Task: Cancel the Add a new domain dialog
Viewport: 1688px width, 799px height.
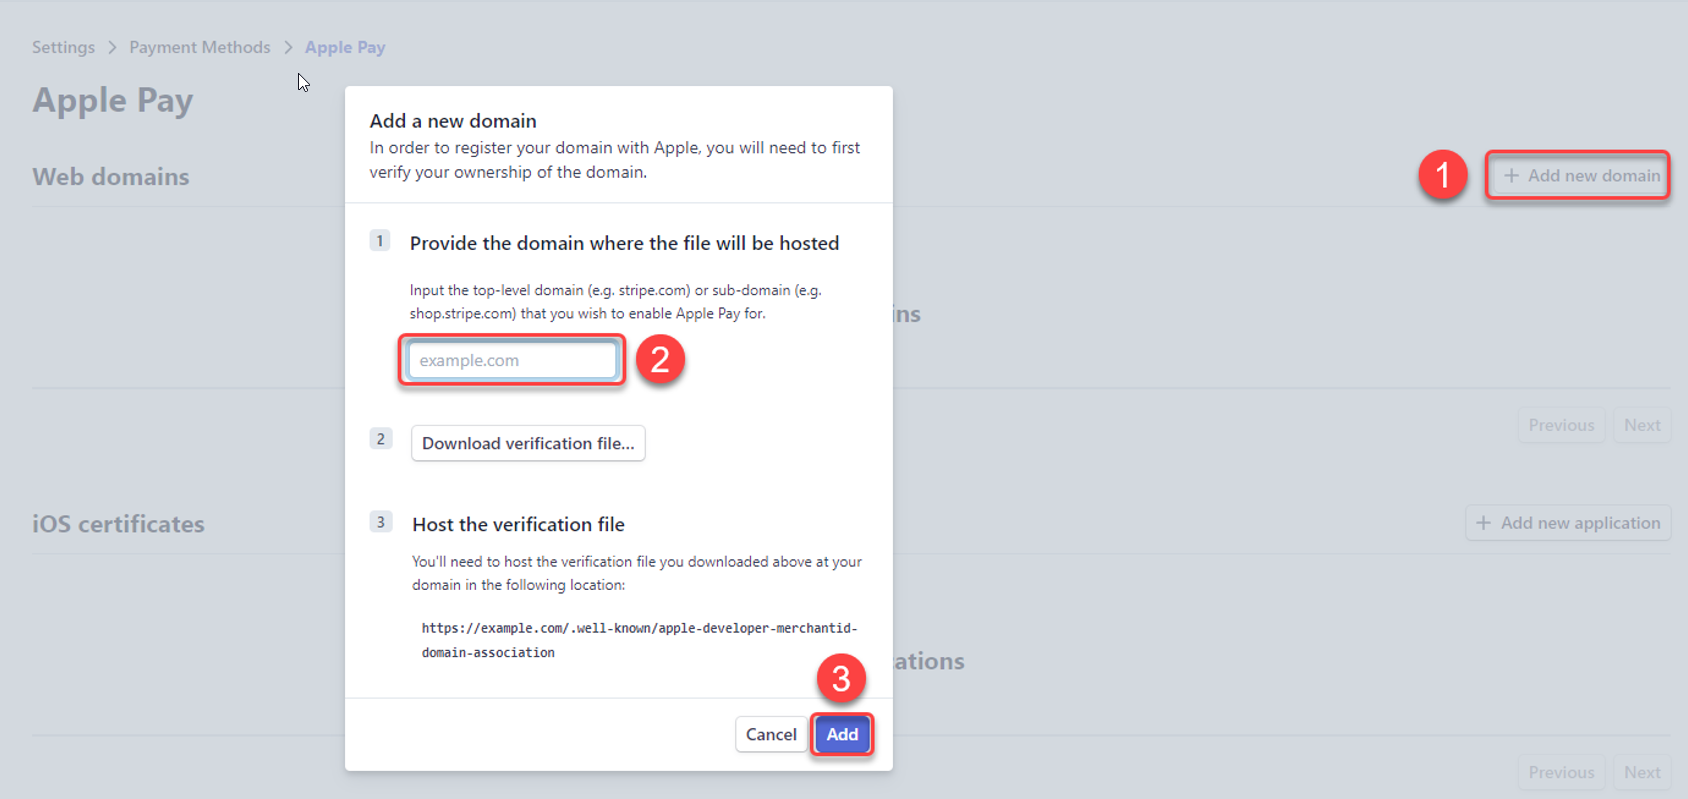Action: pyautogui.click(x=771, y=734)
